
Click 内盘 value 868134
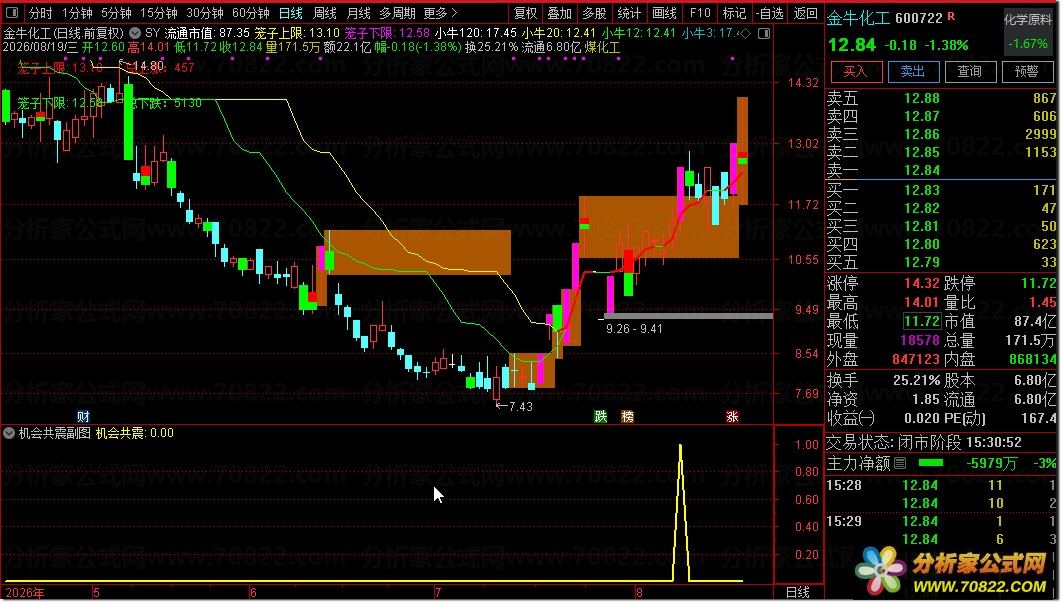pos(1032,359)
